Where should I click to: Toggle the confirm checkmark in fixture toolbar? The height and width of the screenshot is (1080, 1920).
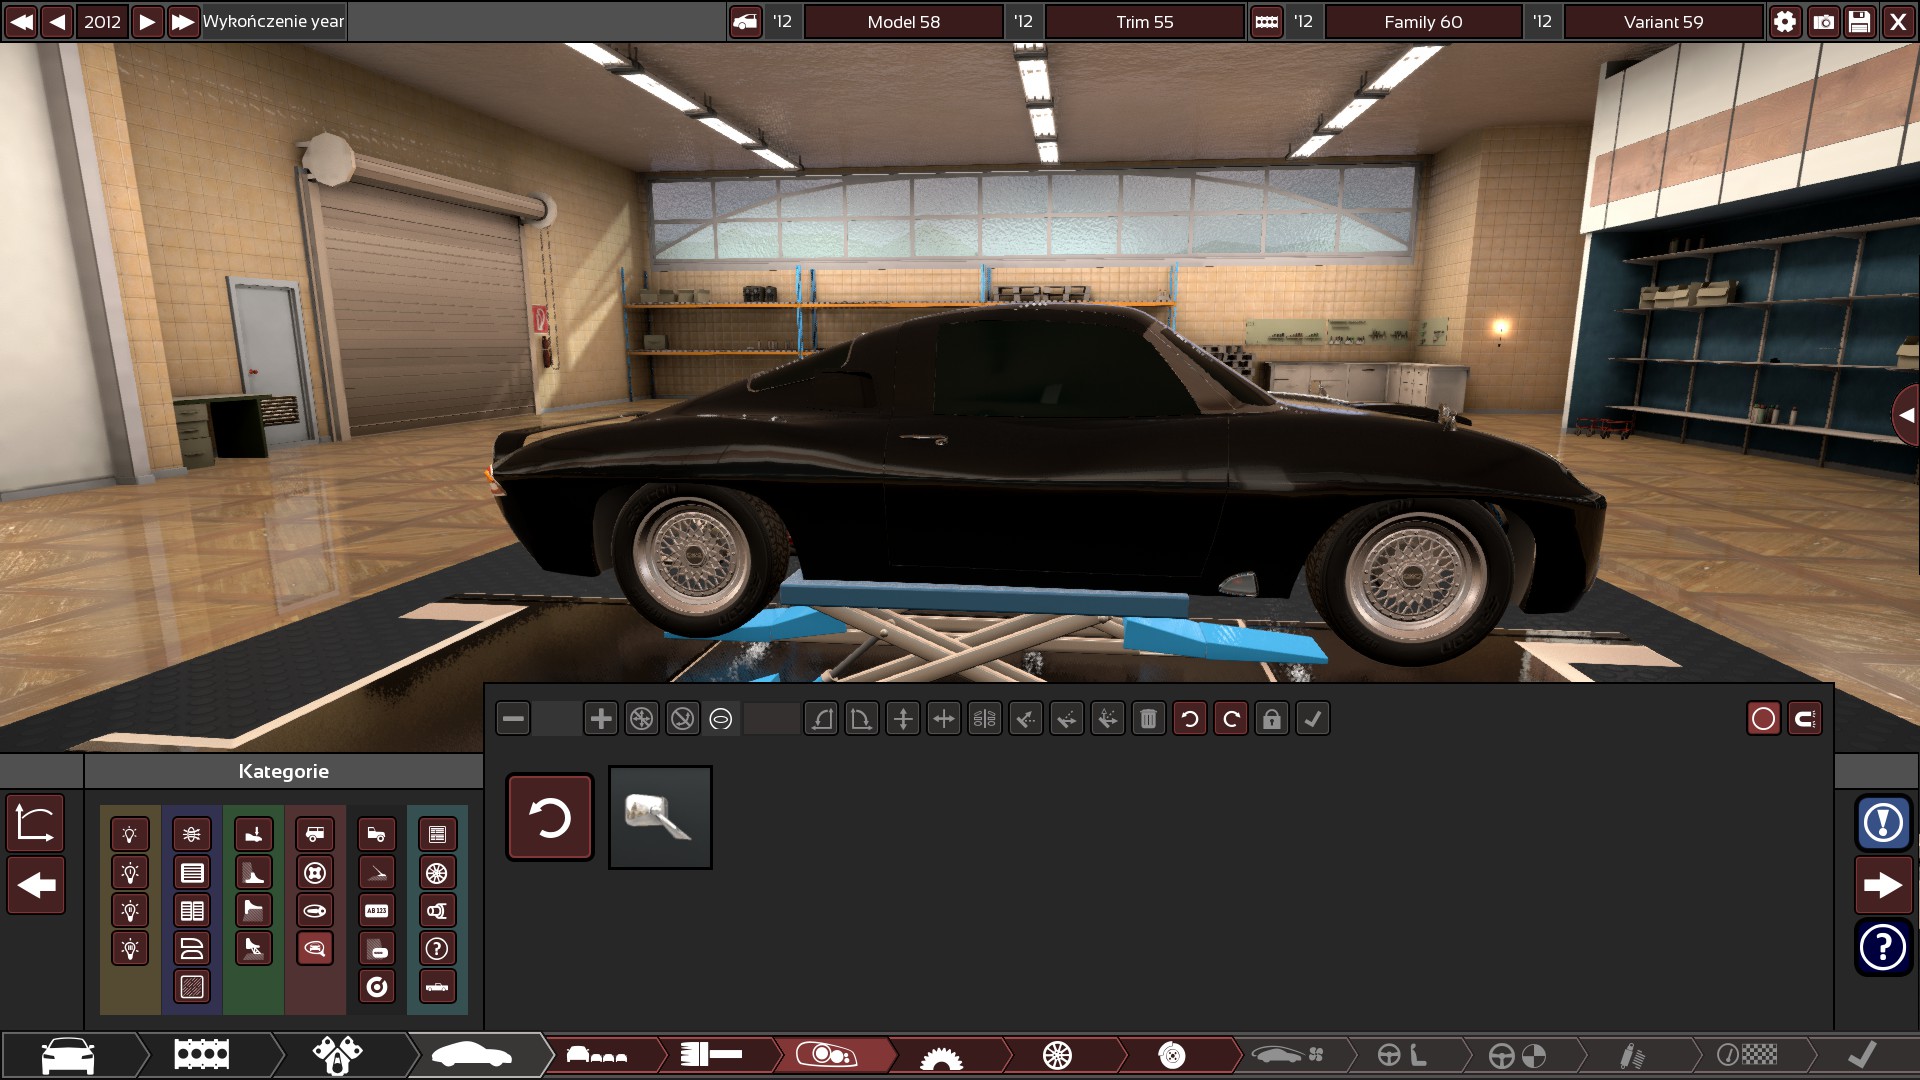click(x=1312, y=718)
